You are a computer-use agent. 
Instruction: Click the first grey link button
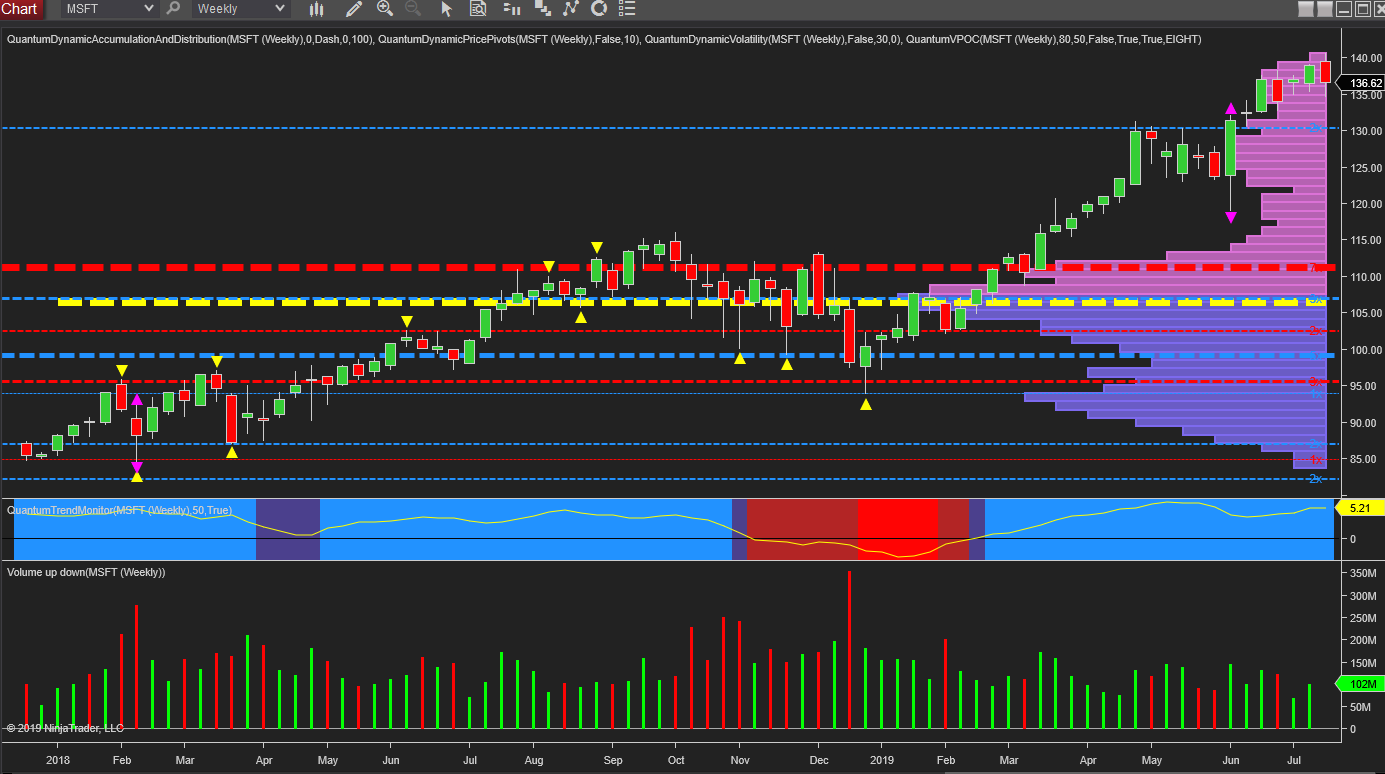[1307, 10]
